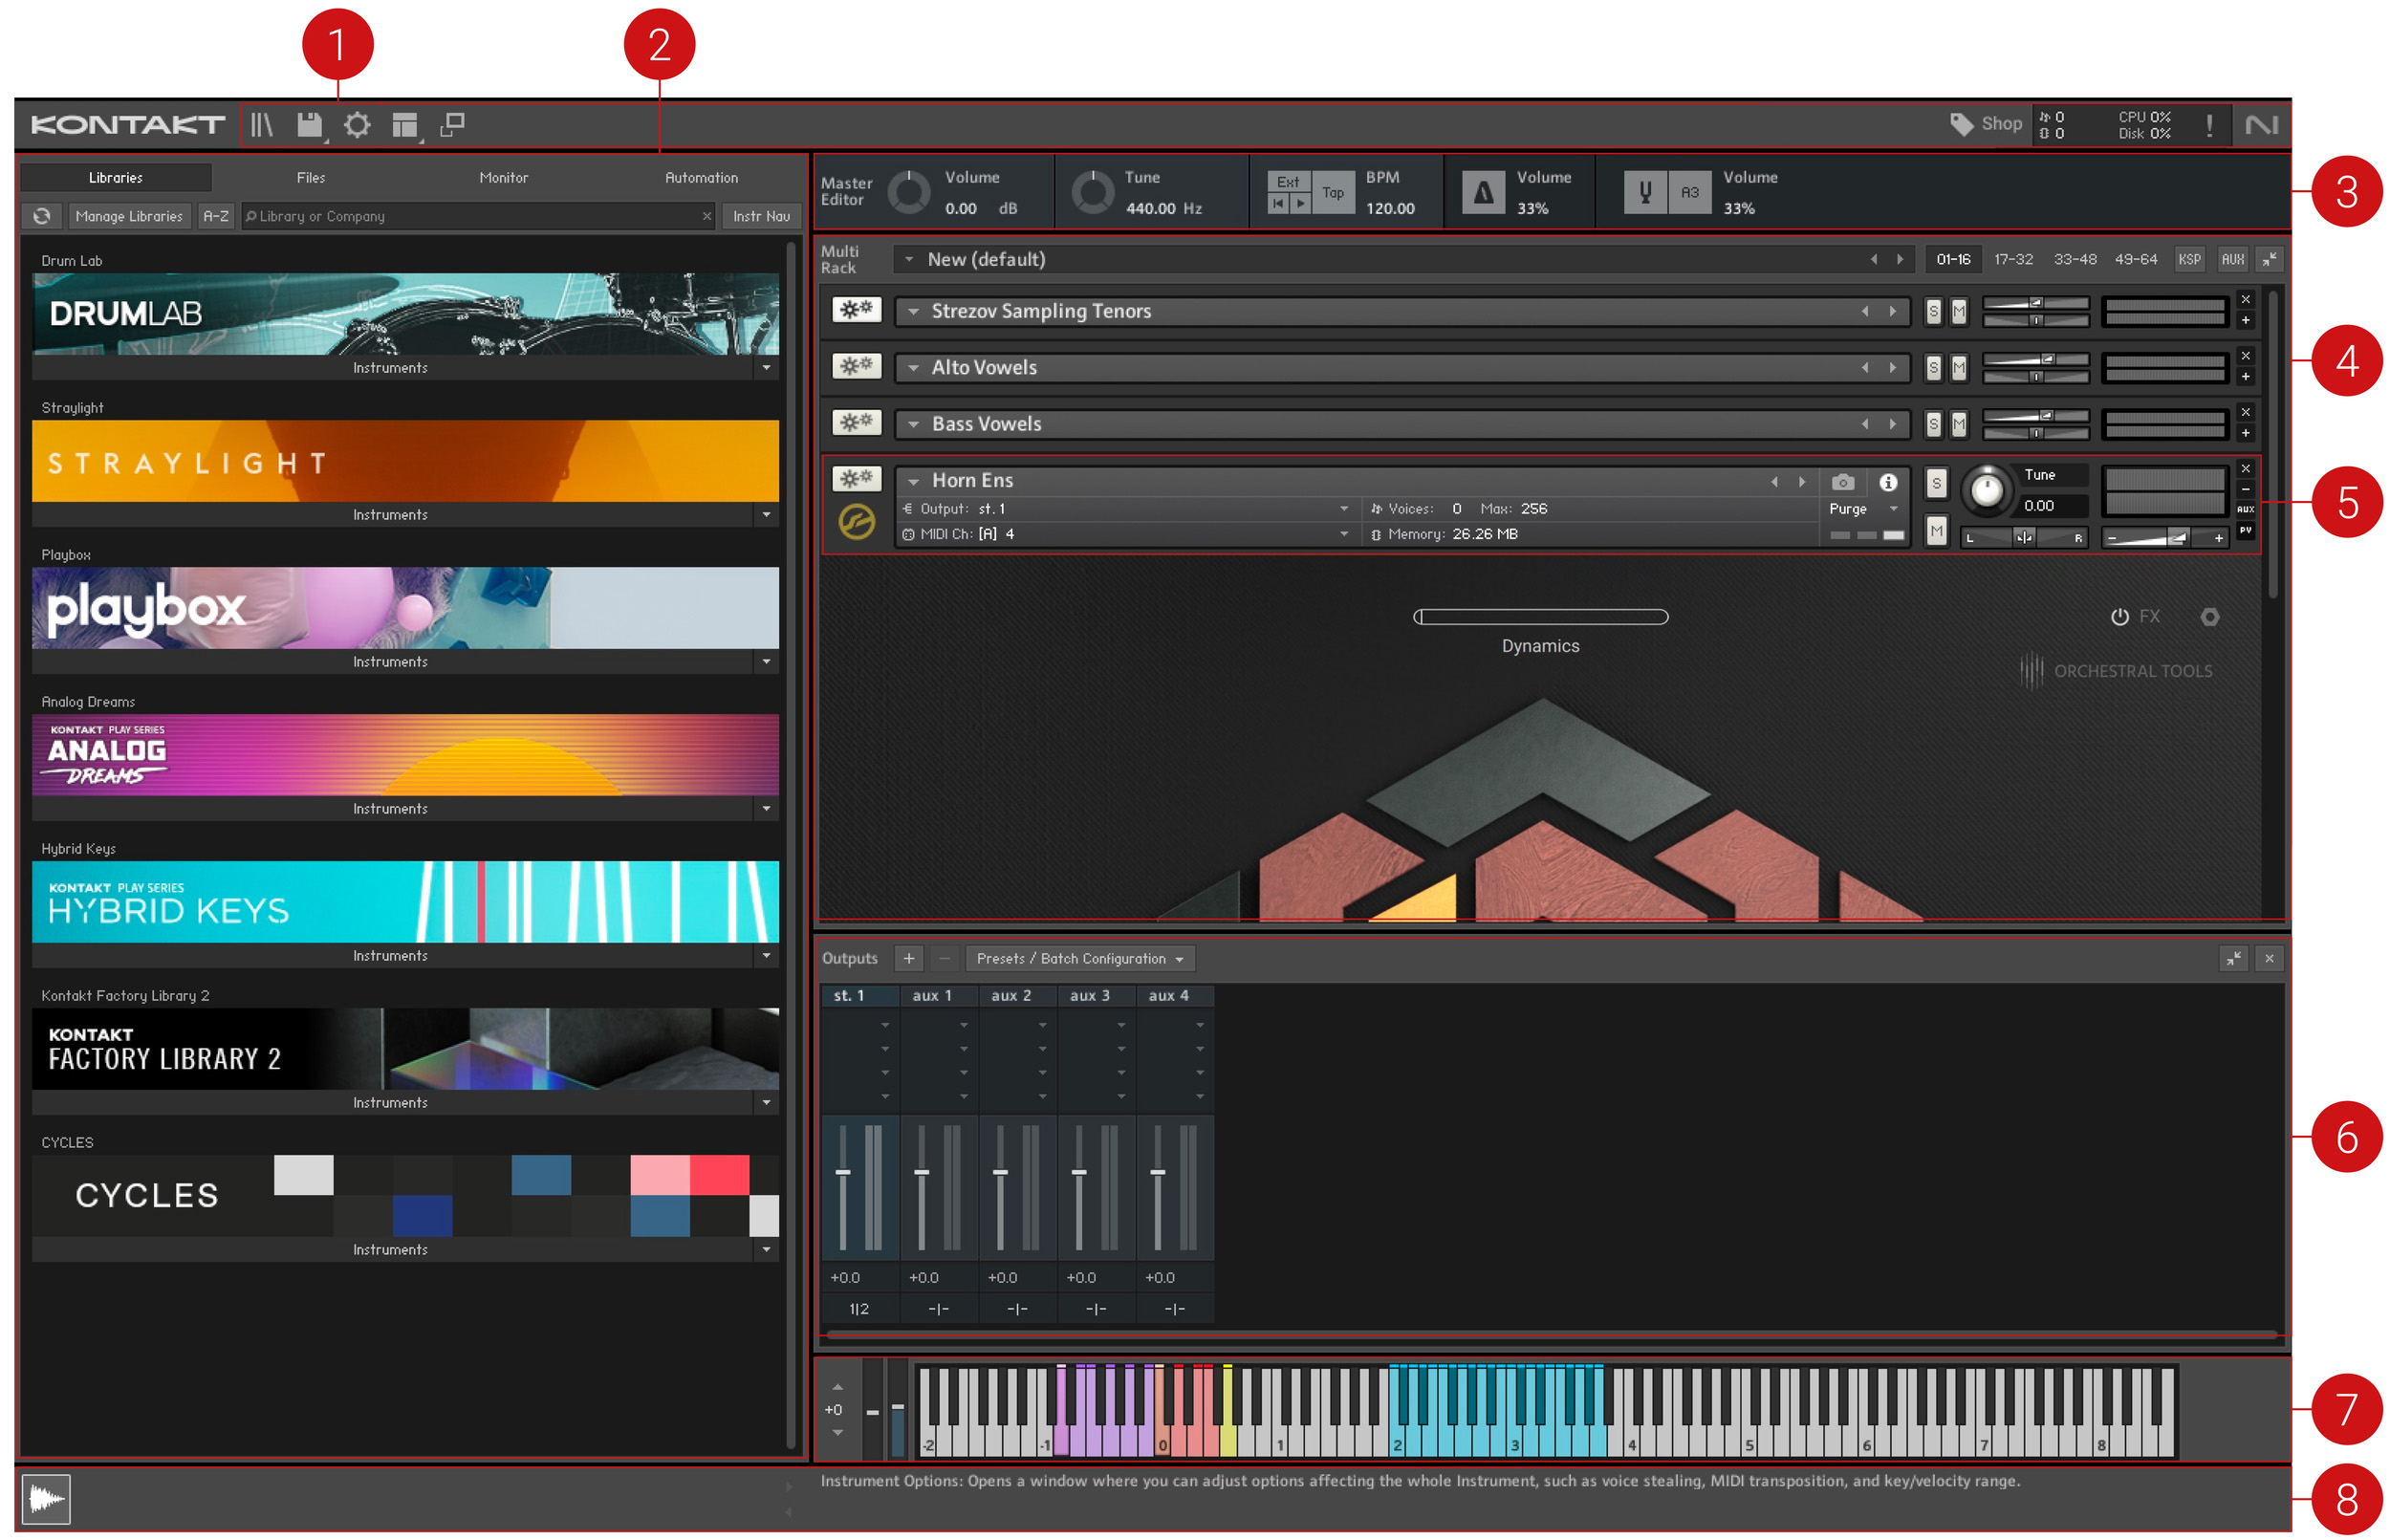Solo the Alto Vowels instrument
2390x1540 pixels.
(1933, 368)
